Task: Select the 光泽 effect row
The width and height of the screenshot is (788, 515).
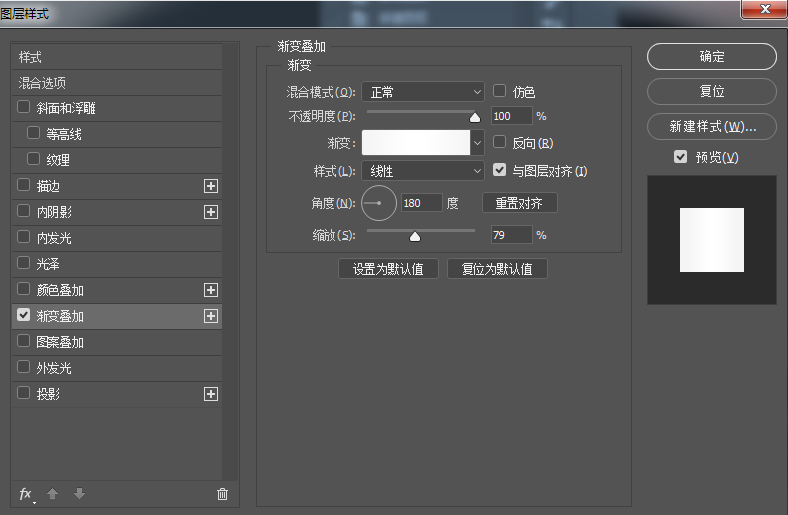Action: (117, 264)
